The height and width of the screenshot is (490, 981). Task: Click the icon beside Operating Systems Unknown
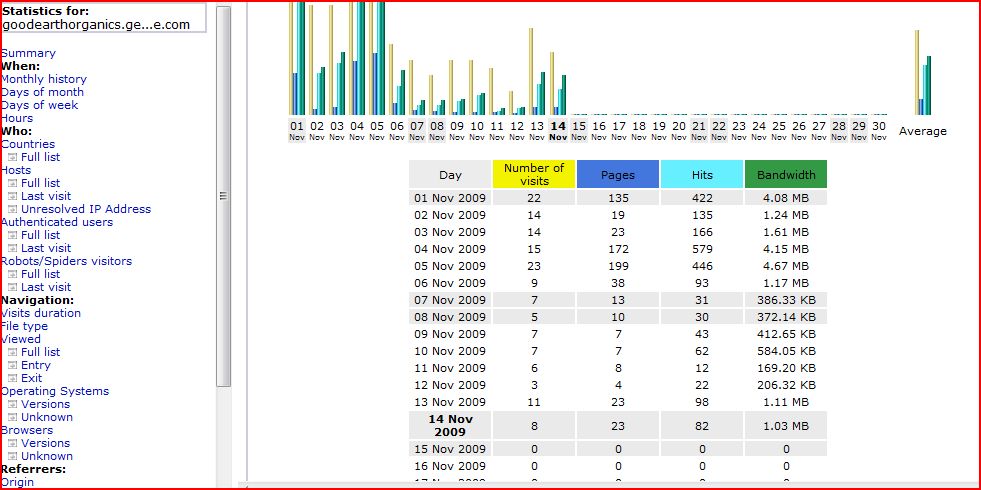[13, 417]
